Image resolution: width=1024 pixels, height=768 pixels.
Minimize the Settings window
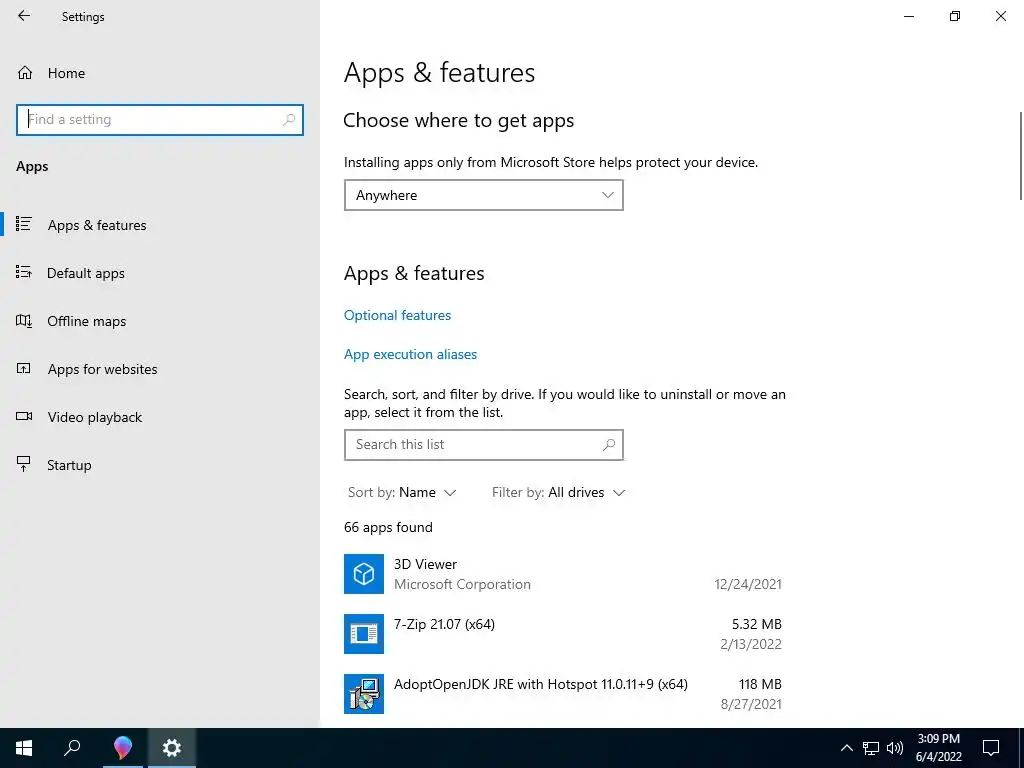[x=909, y=16]
